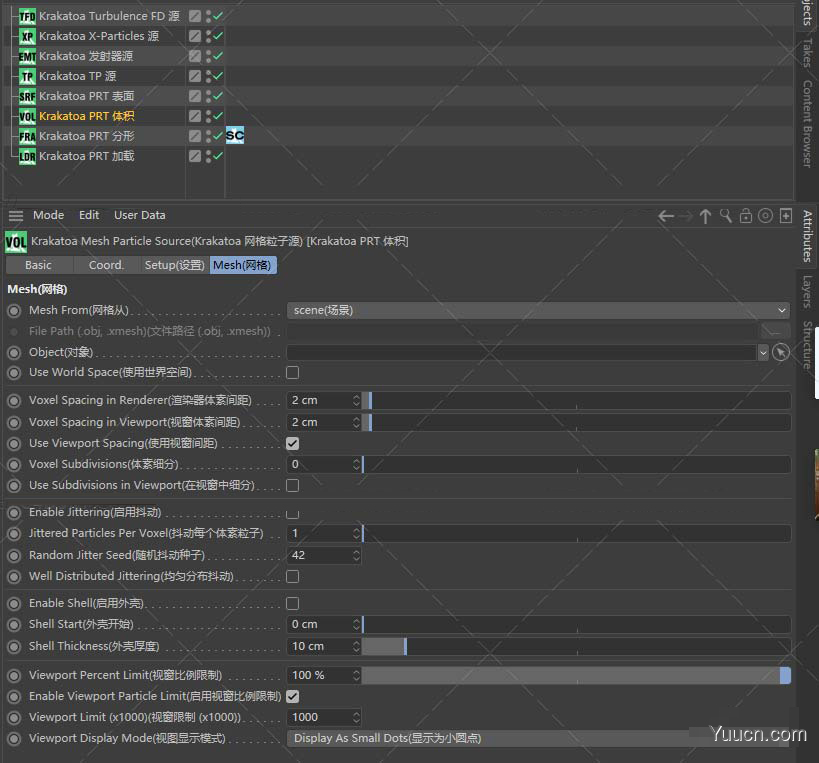Viewport: 819px width, 763px height.
Task: Open Viewport Display Mode dropdown
Action: coord(538,738)
